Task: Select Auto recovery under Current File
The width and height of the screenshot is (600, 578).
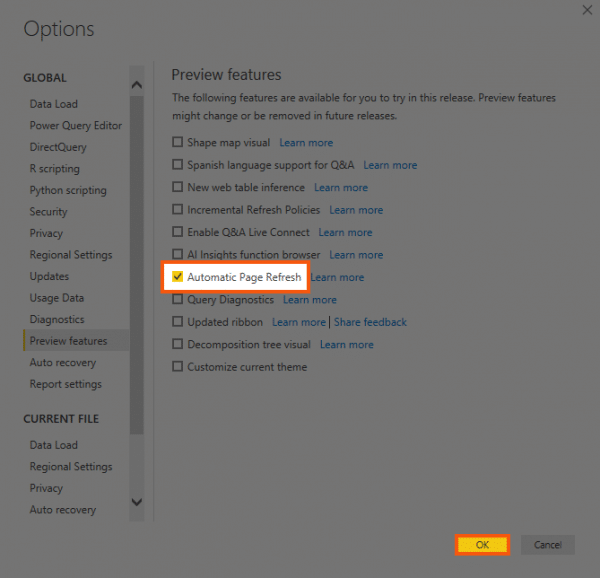Action: tap(63, 510)
